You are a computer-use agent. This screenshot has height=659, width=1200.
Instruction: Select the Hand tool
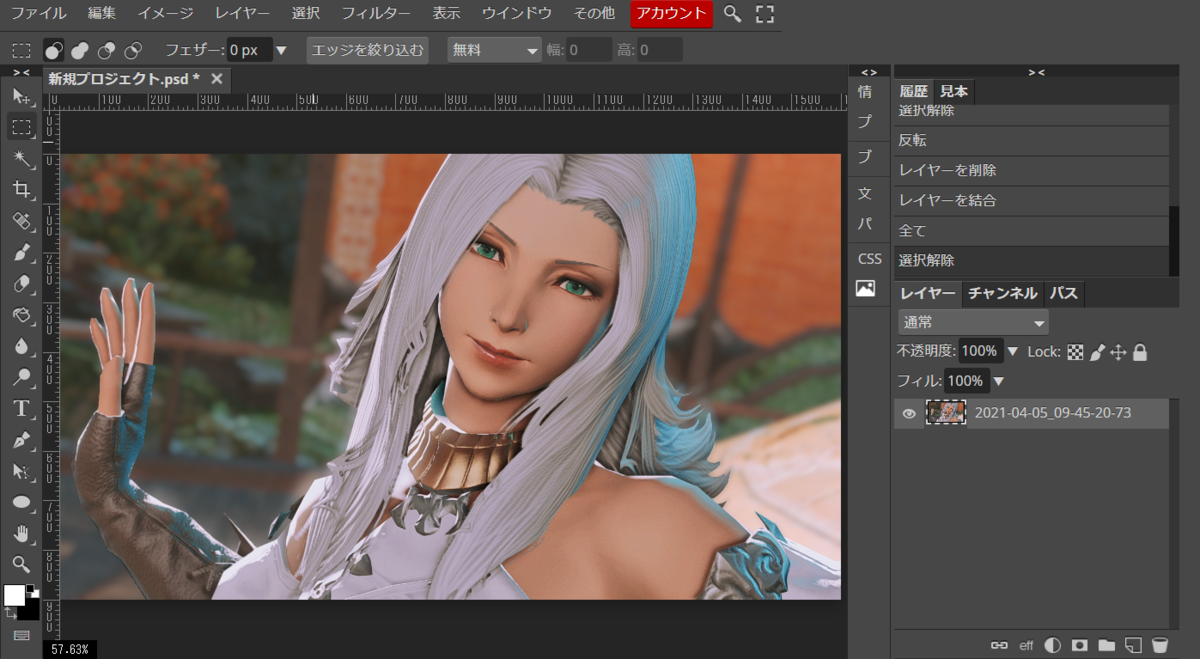point(21,532)
